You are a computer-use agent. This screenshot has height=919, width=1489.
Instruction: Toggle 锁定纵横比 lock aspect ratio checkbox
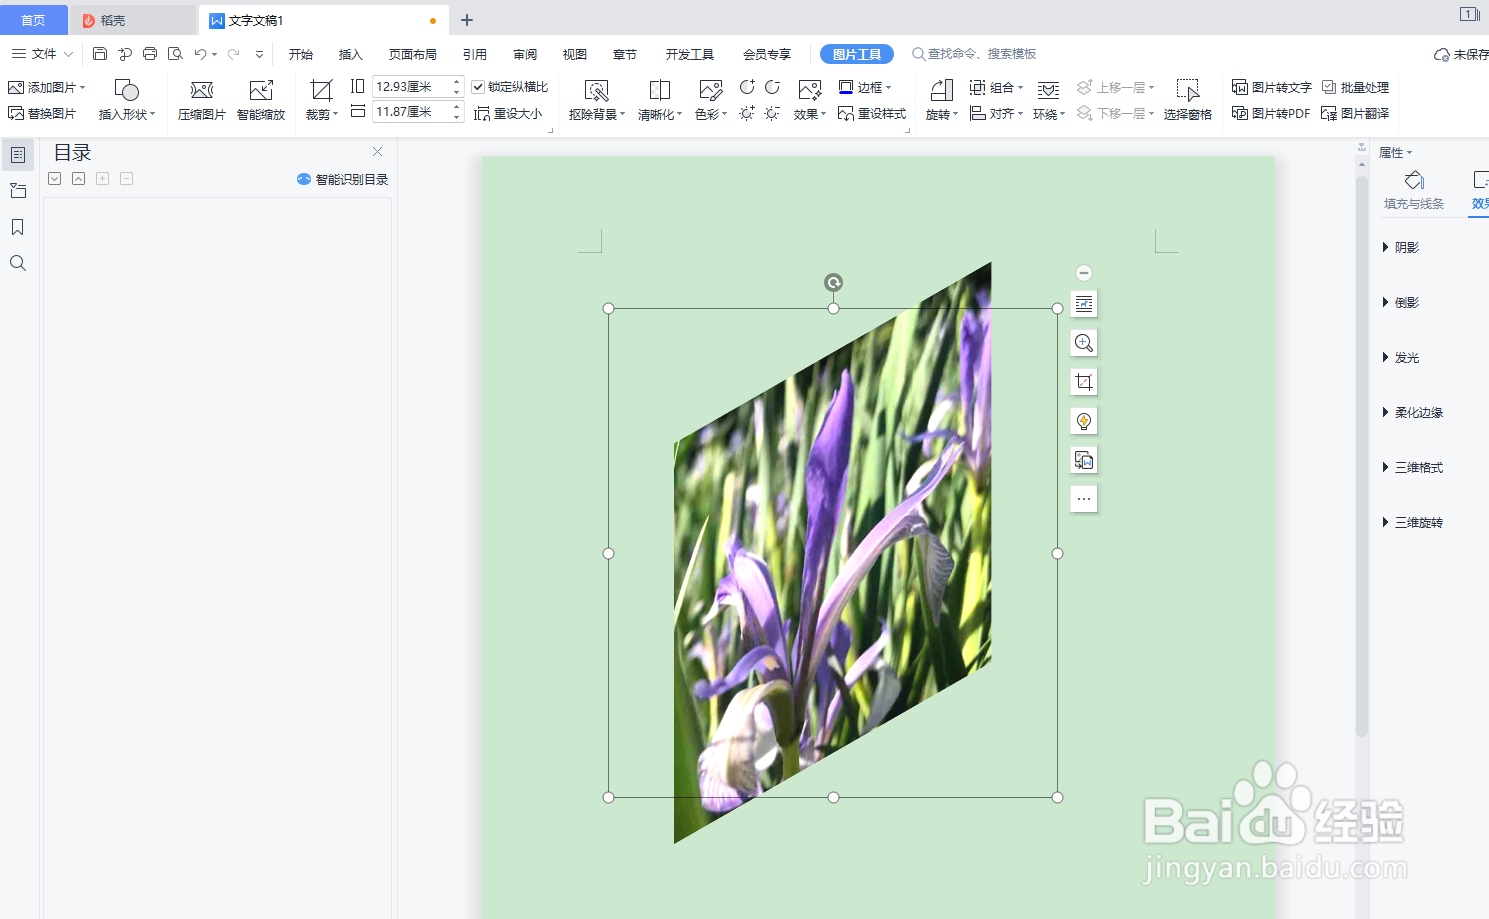(478, 87)
